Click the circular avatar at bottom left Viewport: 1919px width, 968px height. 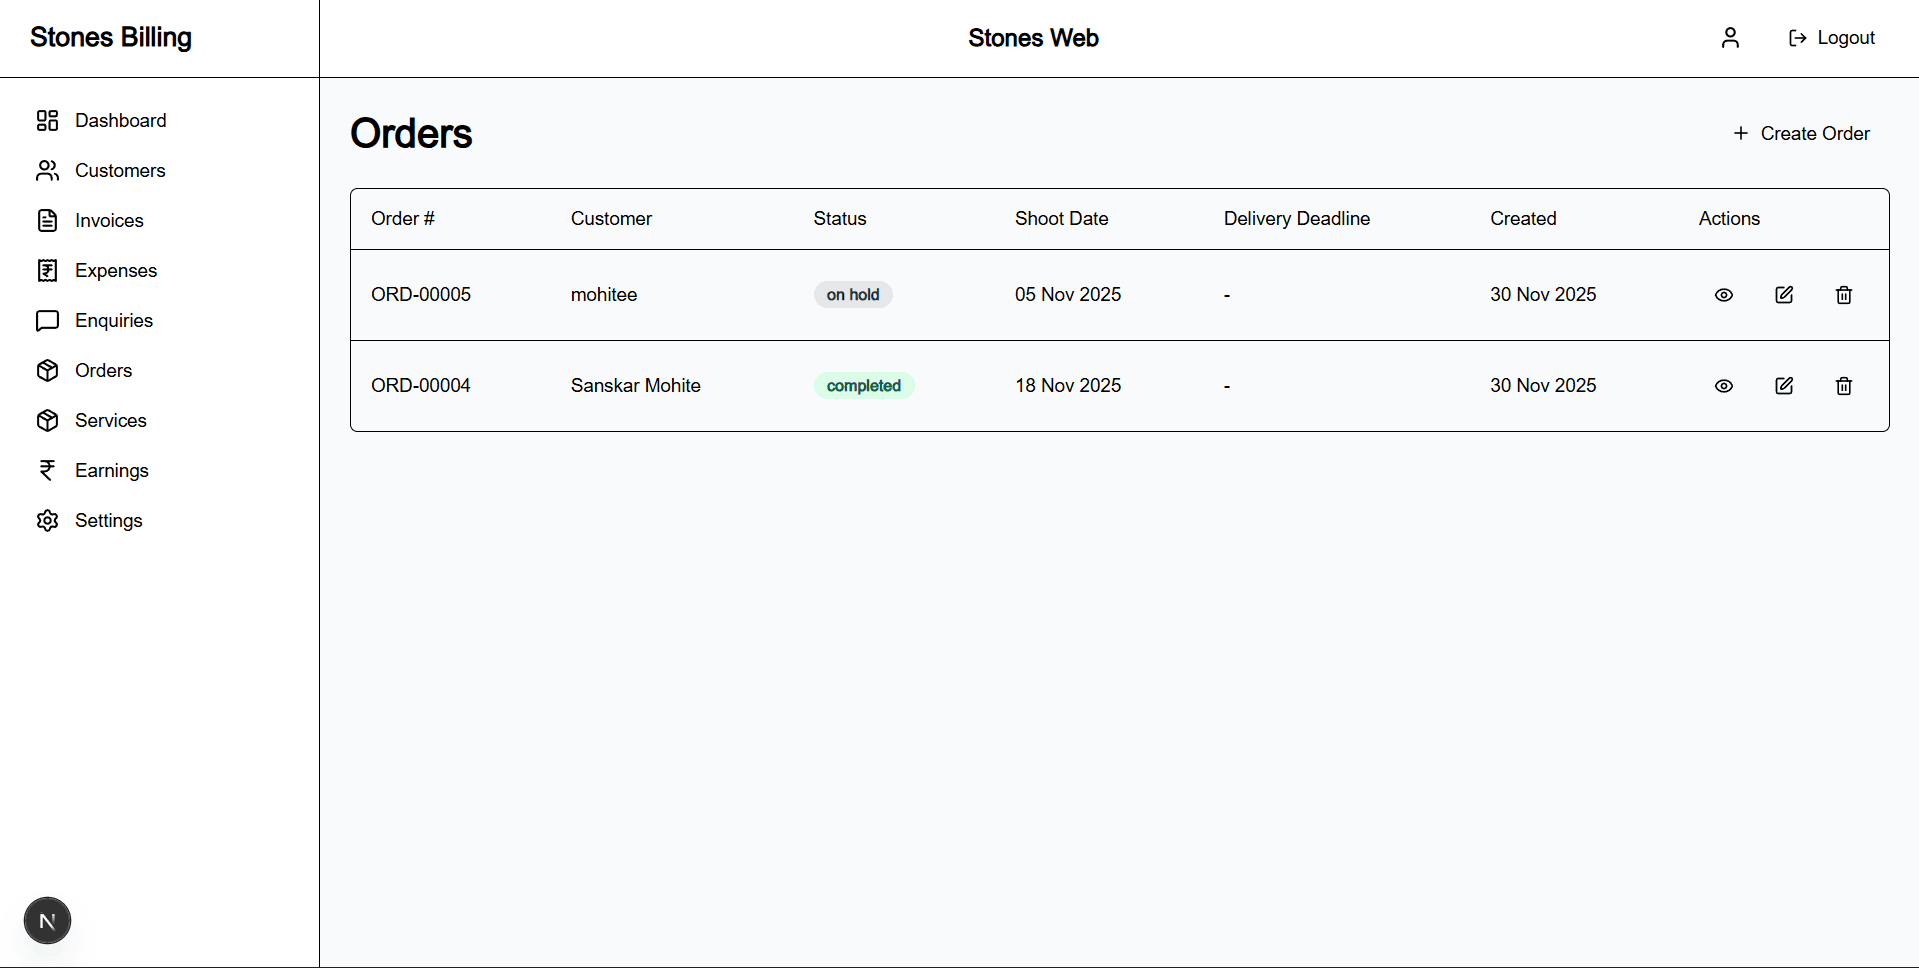click(x=47, y=920)
